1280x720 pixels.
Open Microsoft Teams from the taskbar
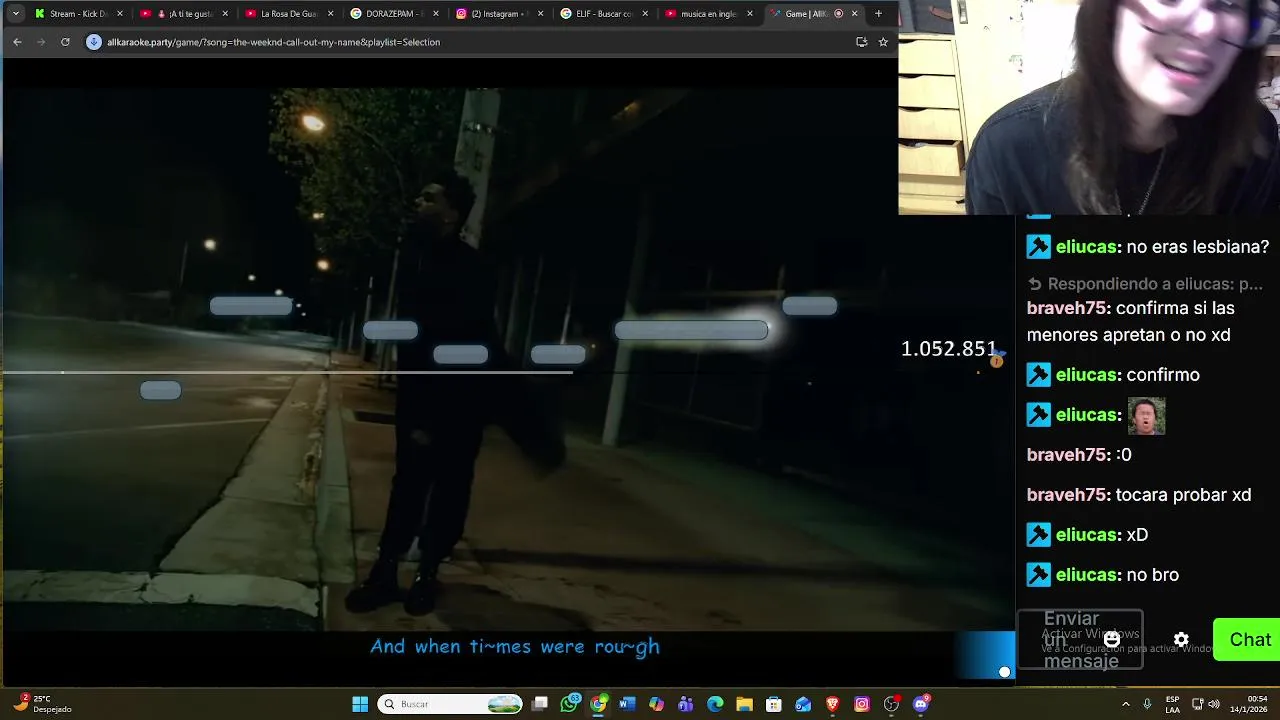(686, 704)
